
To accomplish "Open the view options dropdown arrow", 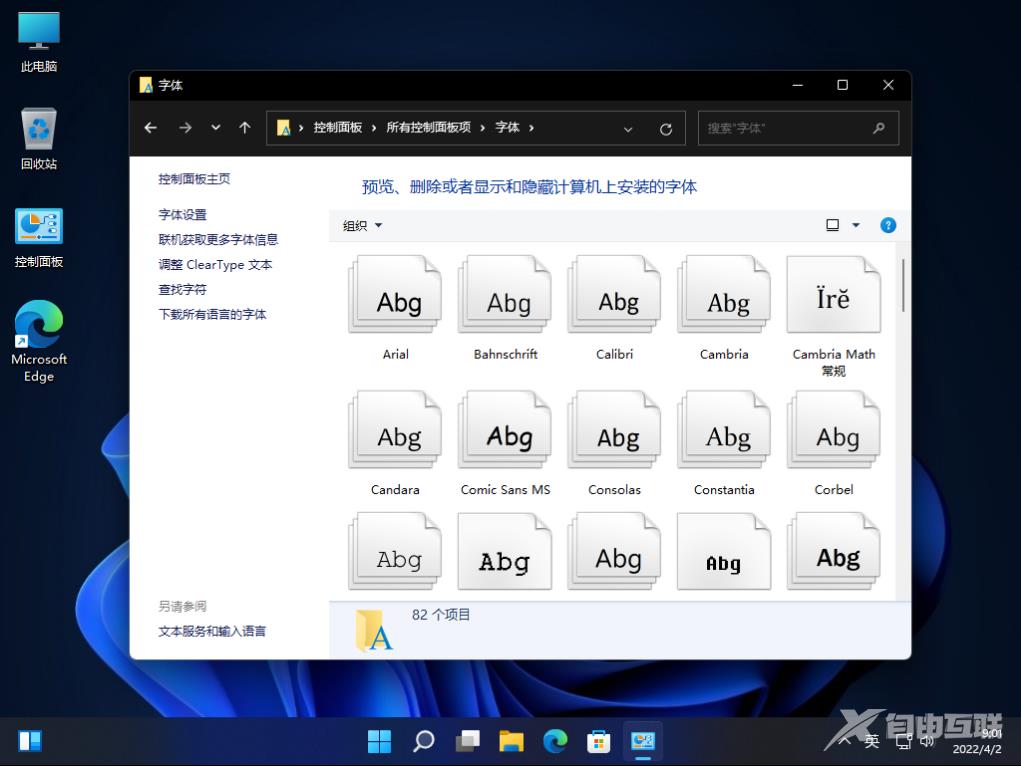I will point(855,225).
